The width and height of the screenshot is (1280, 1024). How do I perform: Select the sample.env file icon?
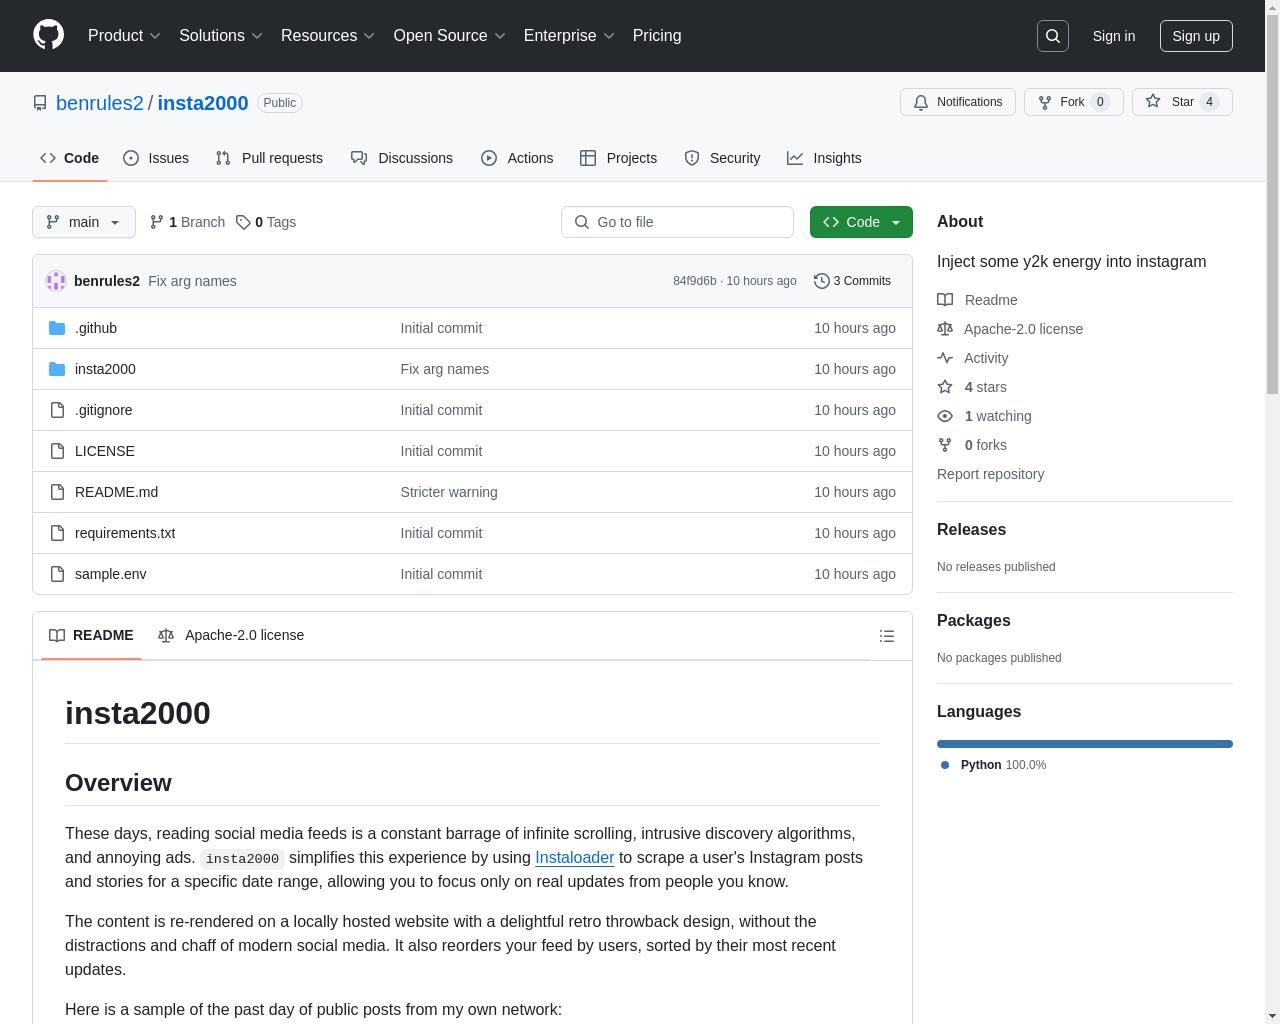point(57,574)
